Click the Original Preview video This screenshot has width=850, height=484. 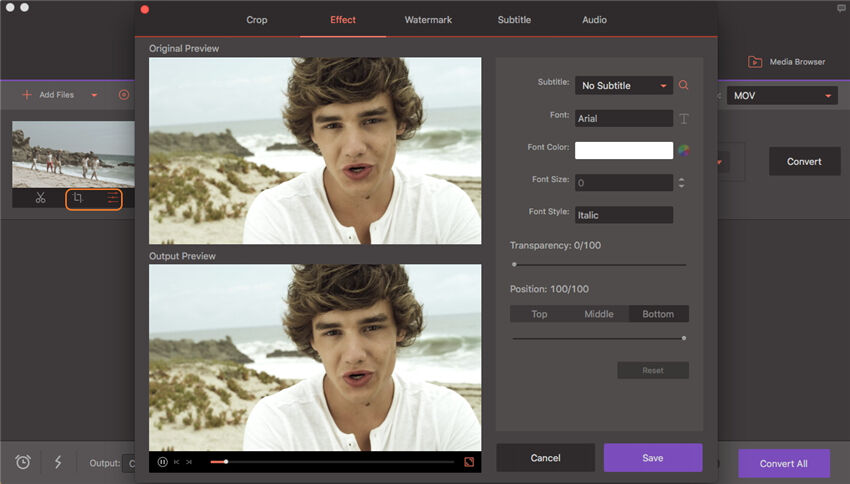click(315, 151)
